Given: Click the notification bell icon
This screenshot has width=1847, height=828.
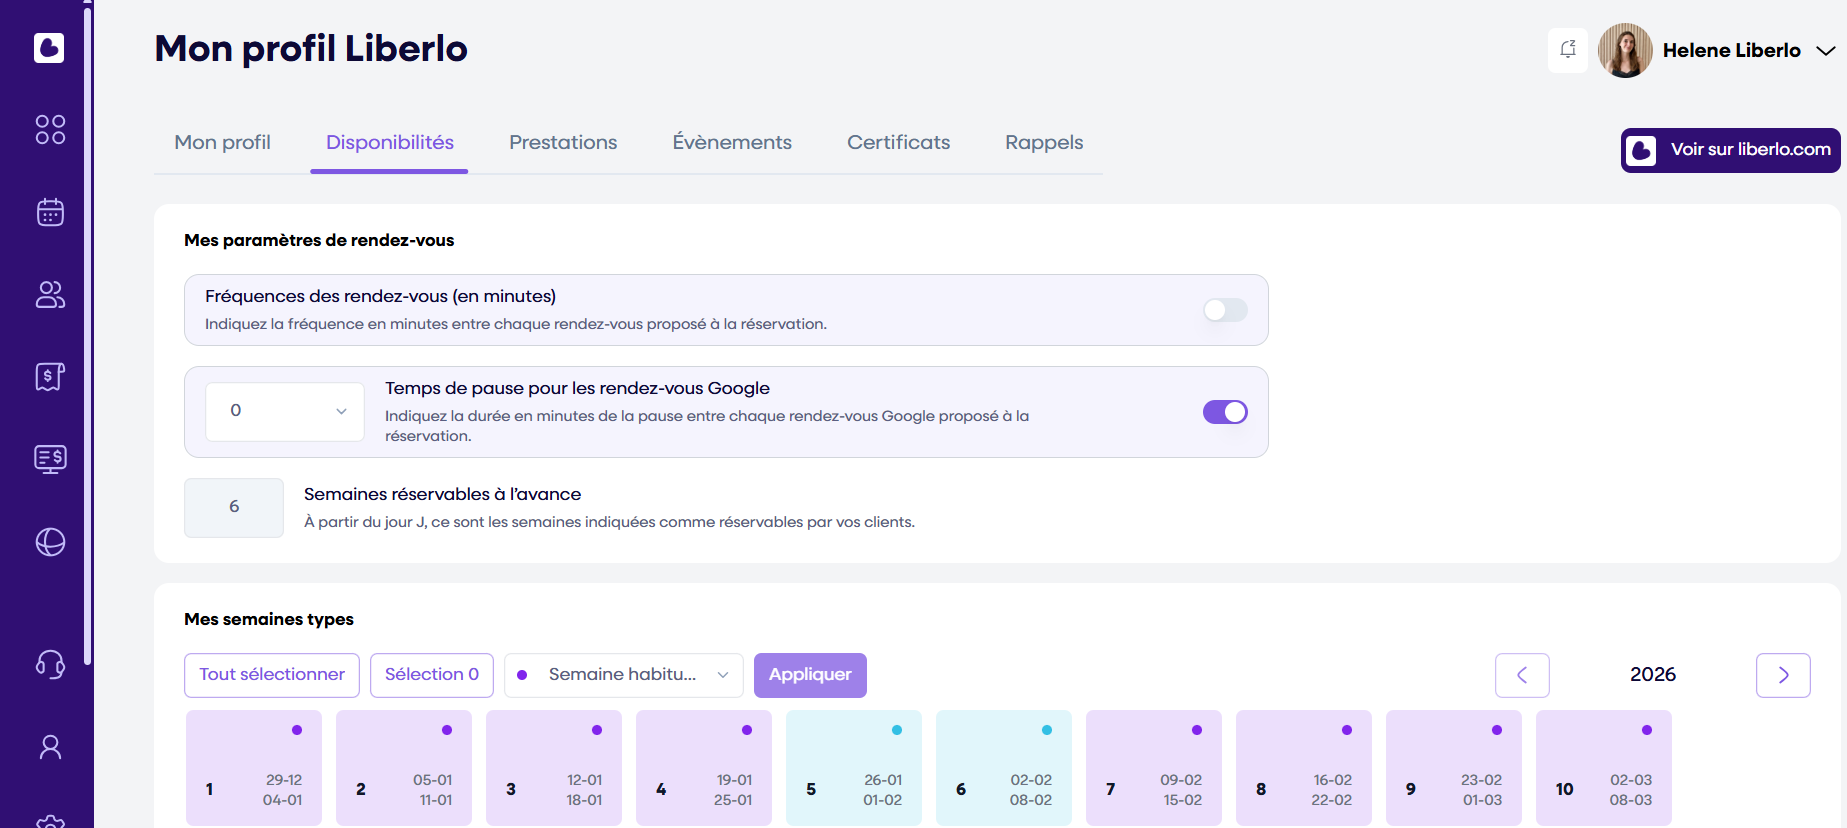Looking at the screenshot, I should (1567, 50).
